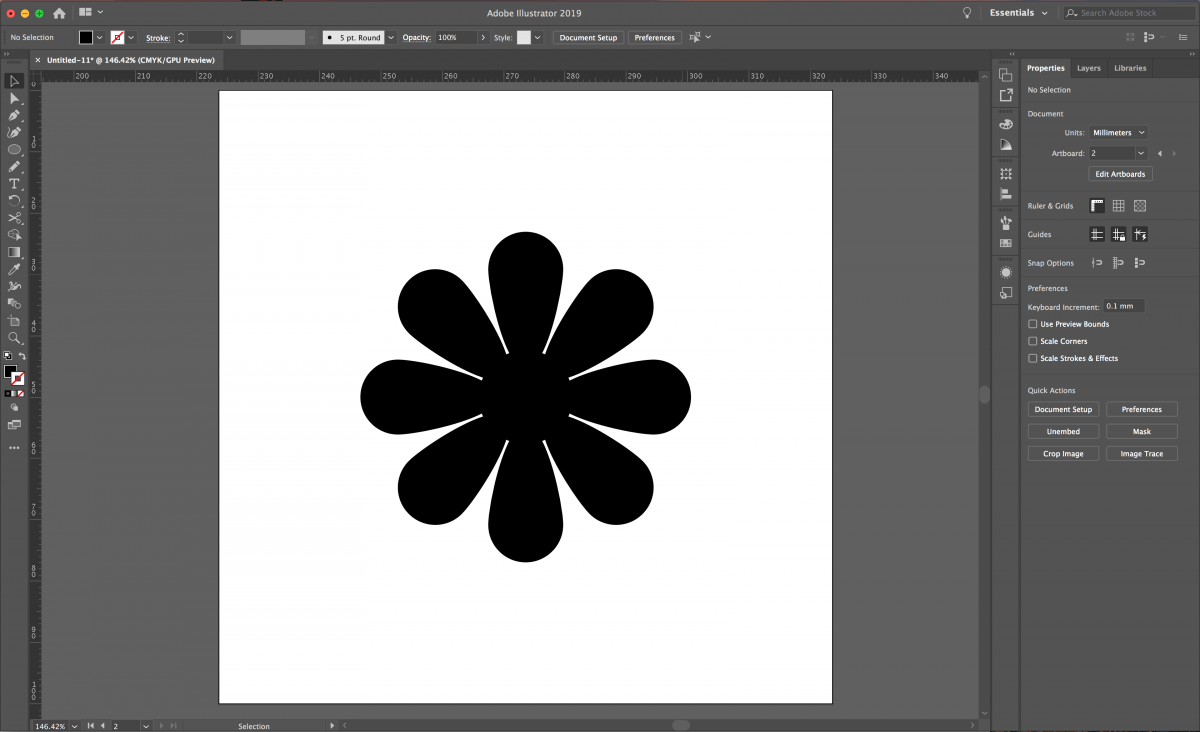Toggle Show Rulers in Ruler & Grids
This screenshot has width=1200, height=732.
1097,206
